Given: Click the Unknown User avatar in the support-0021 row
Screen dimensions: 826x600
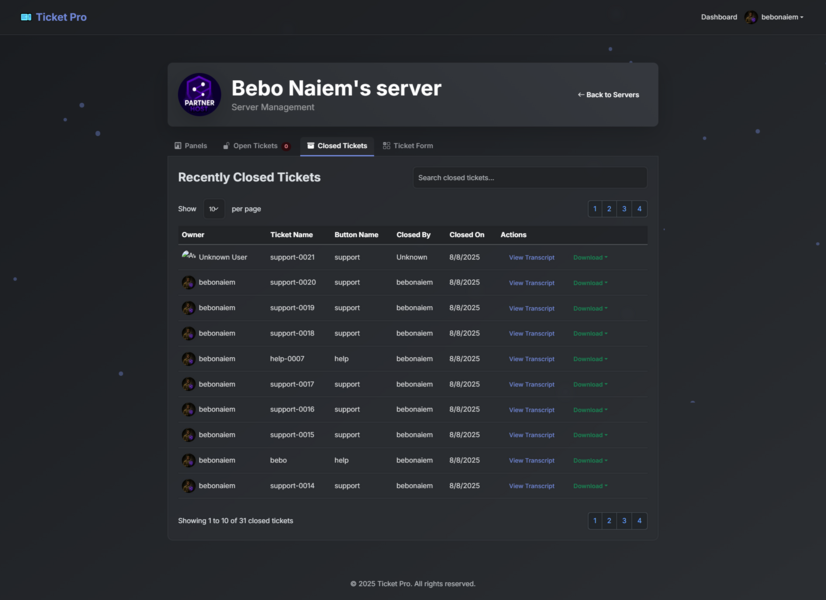Looking at the screenshot, I should click(189, 255).
